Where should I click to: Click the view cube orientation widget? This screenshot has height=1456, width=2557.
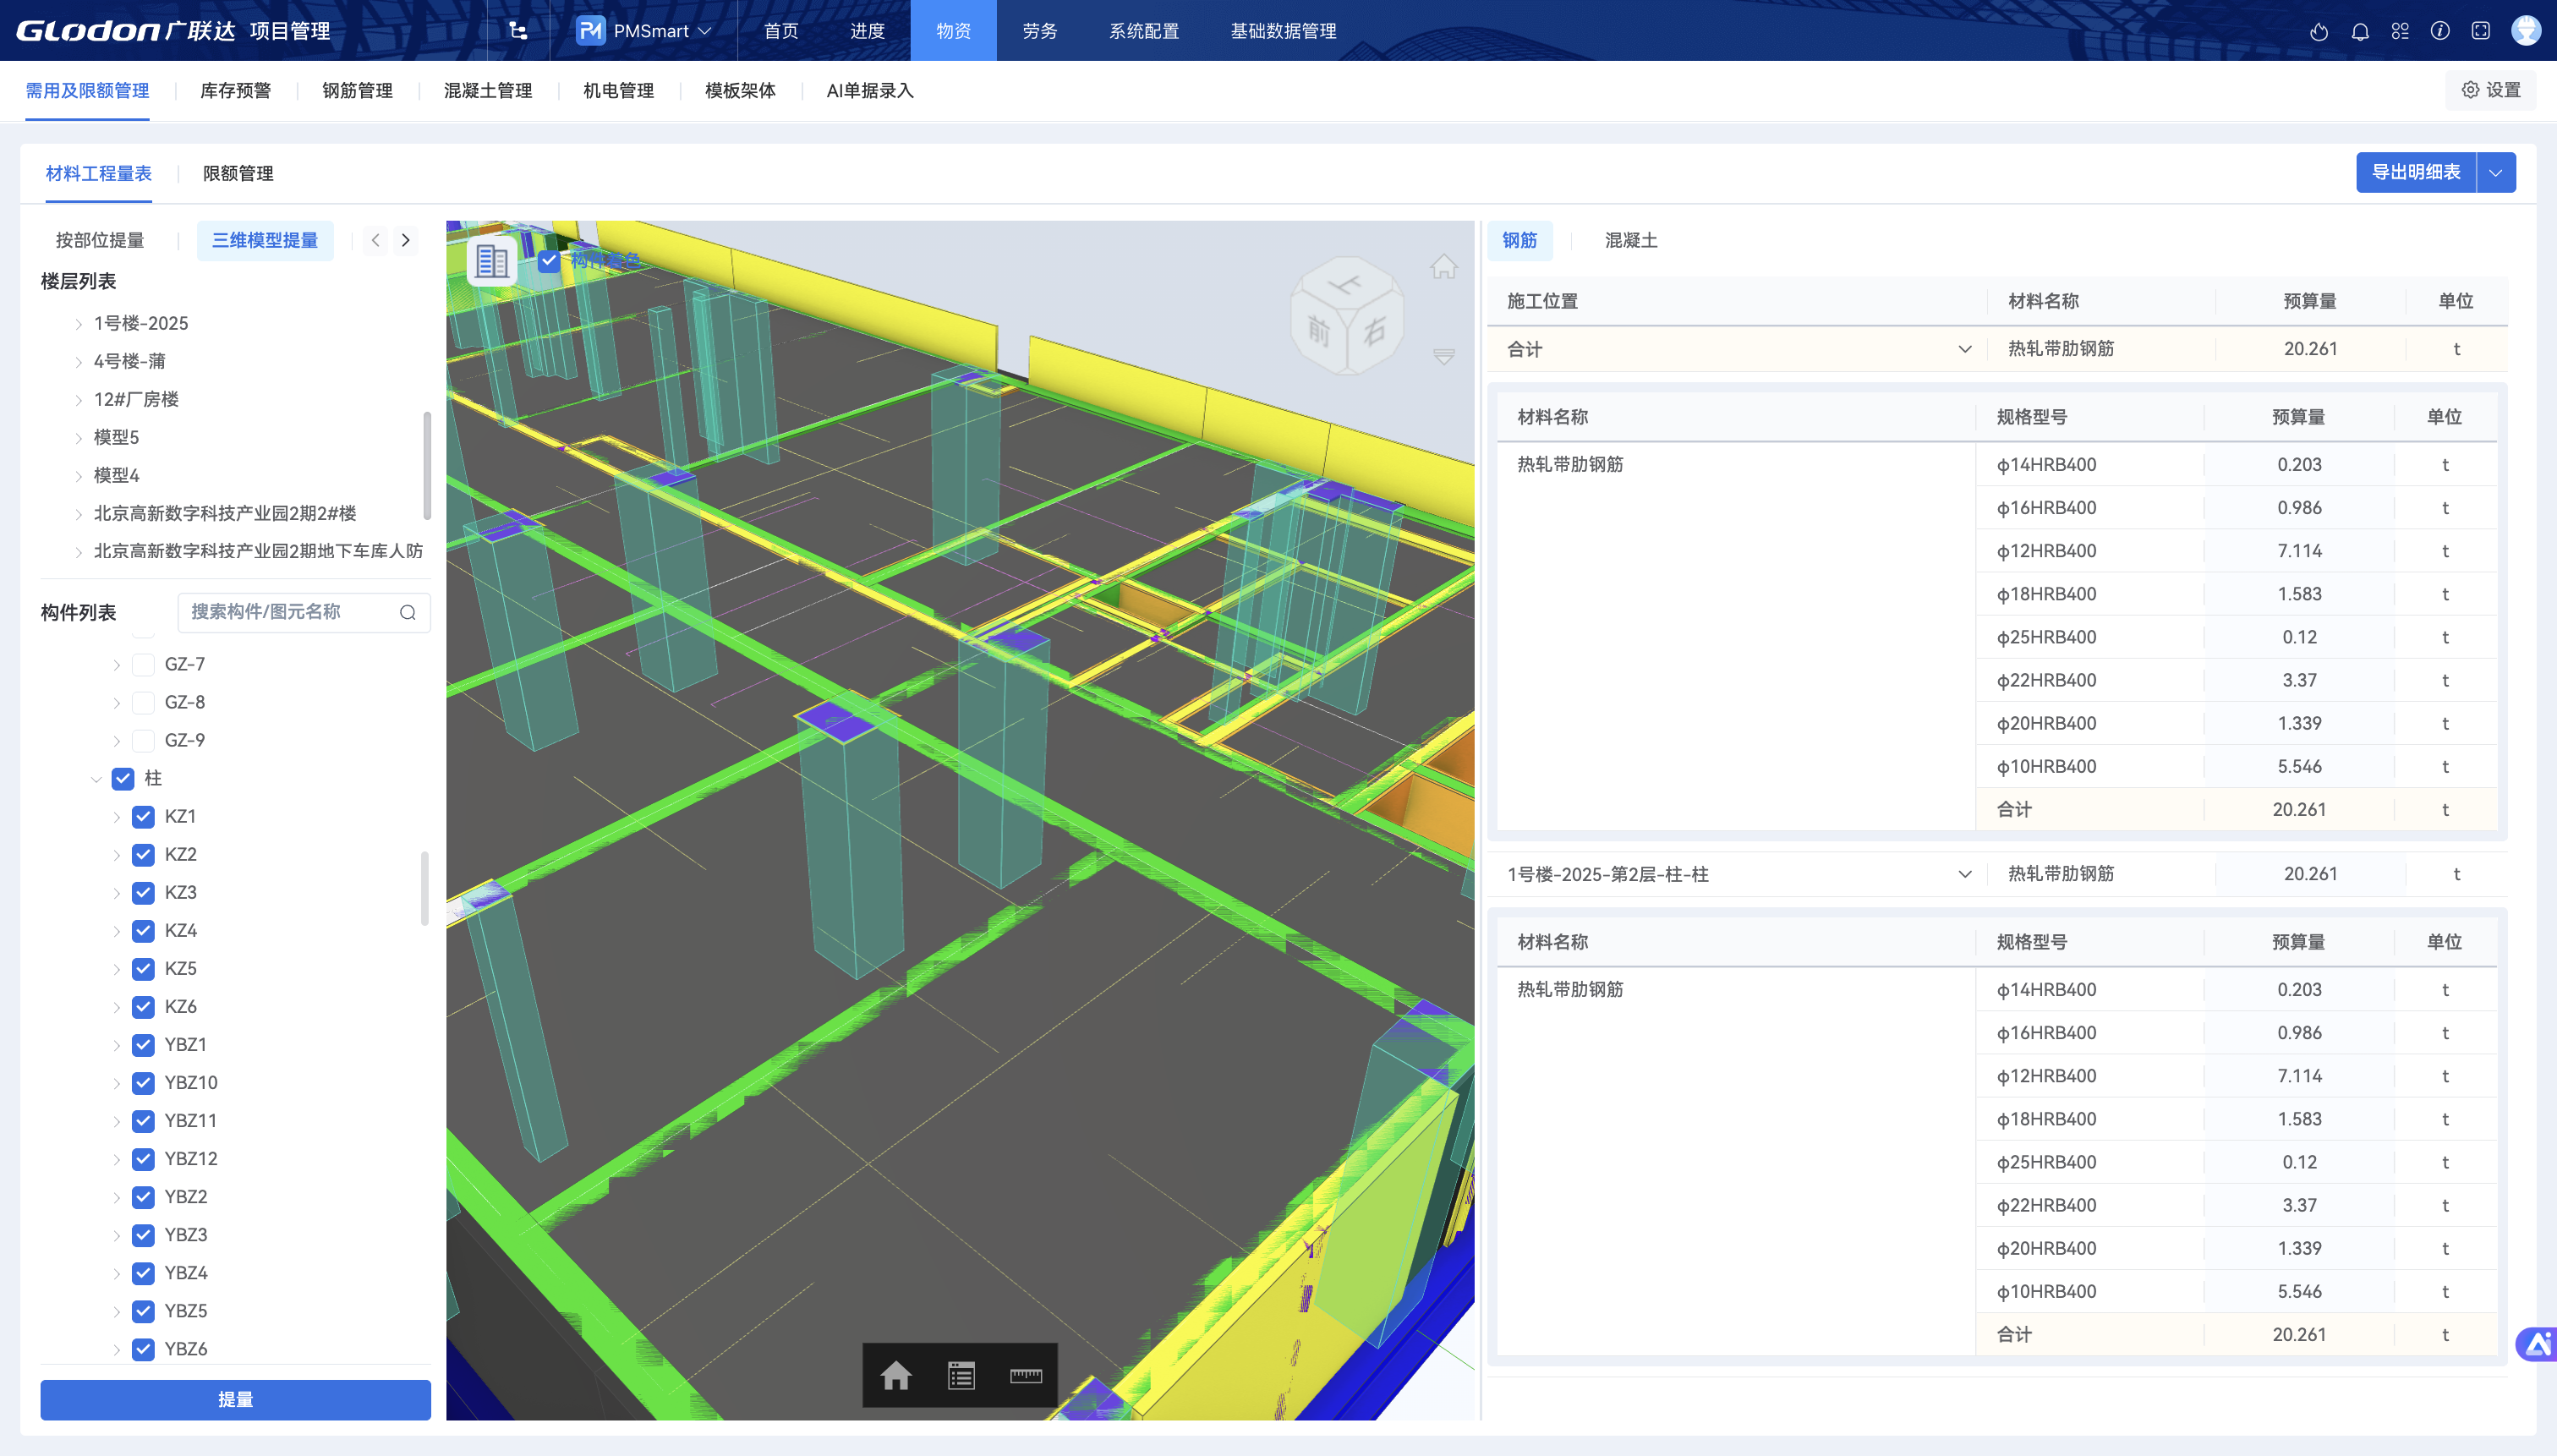click(1346, 316)
